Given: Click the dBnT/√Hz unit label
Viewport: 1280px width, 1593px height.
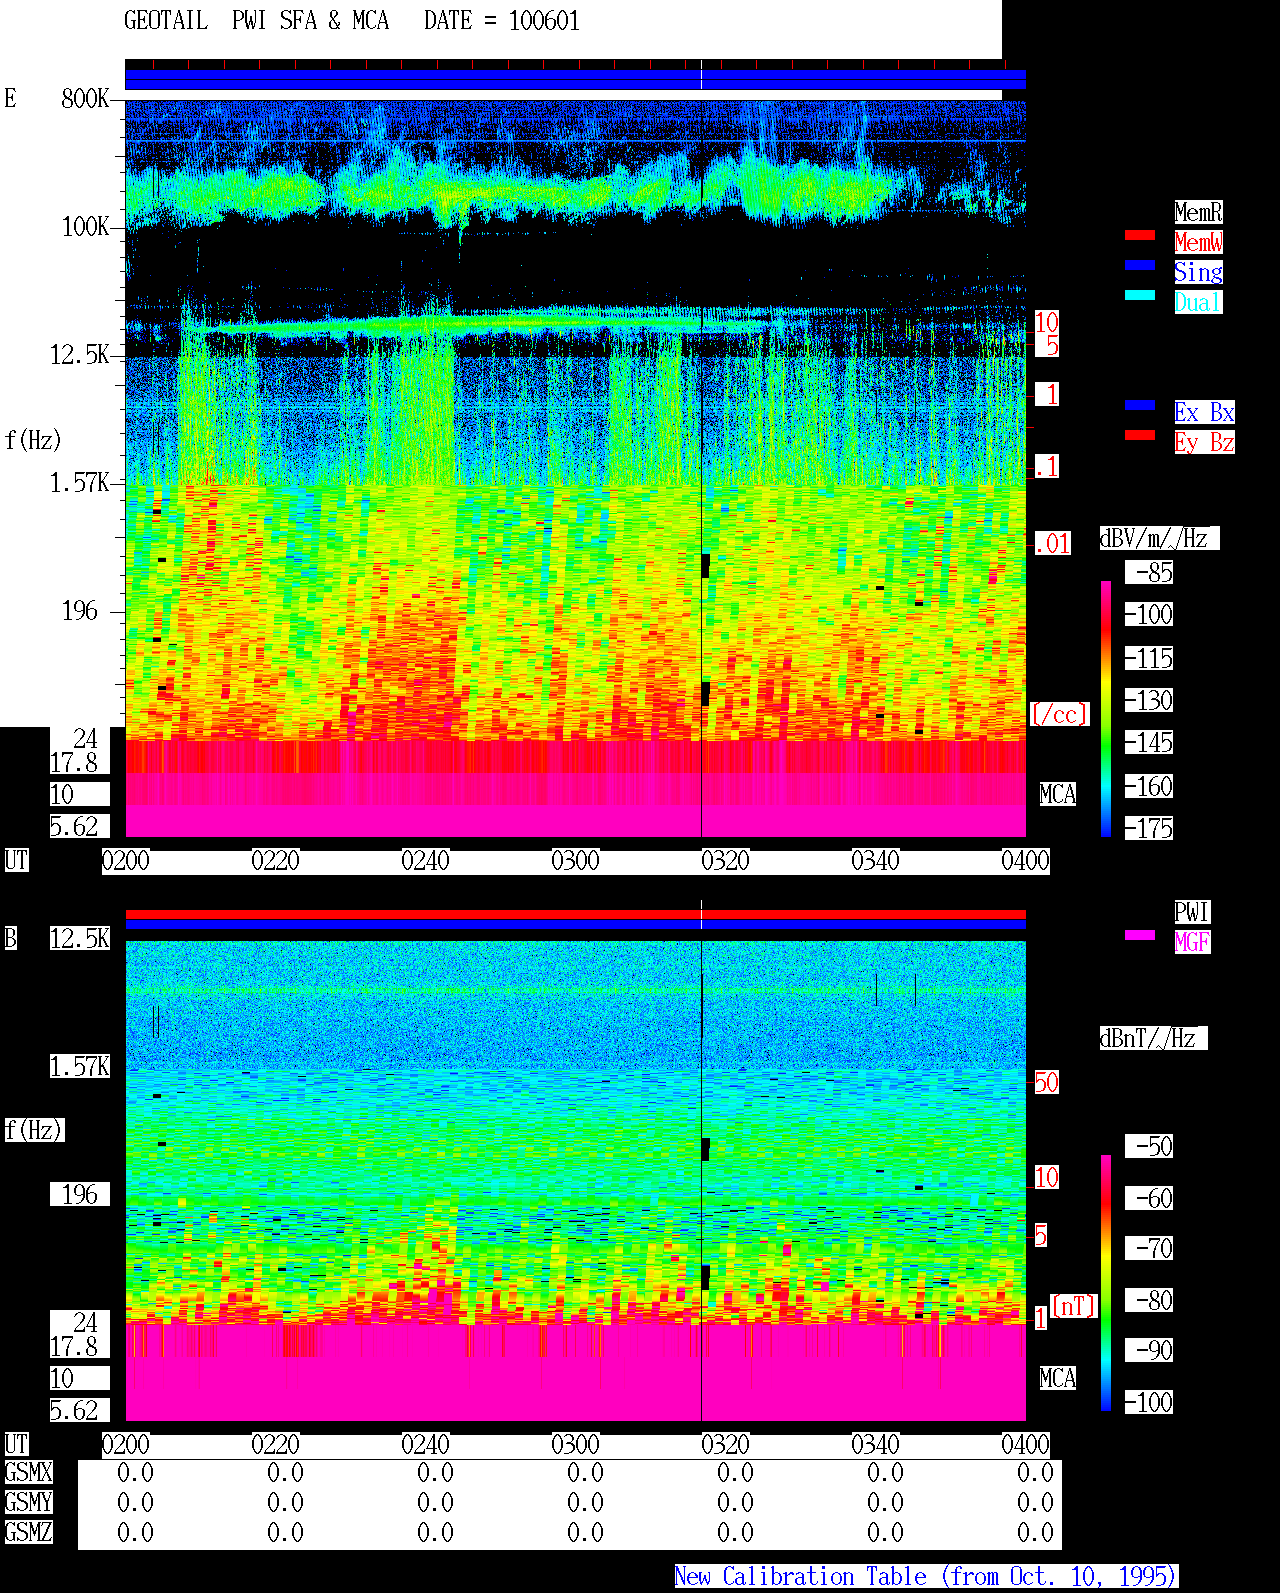Looking at the screenshot, I should click(1153, 1038).
